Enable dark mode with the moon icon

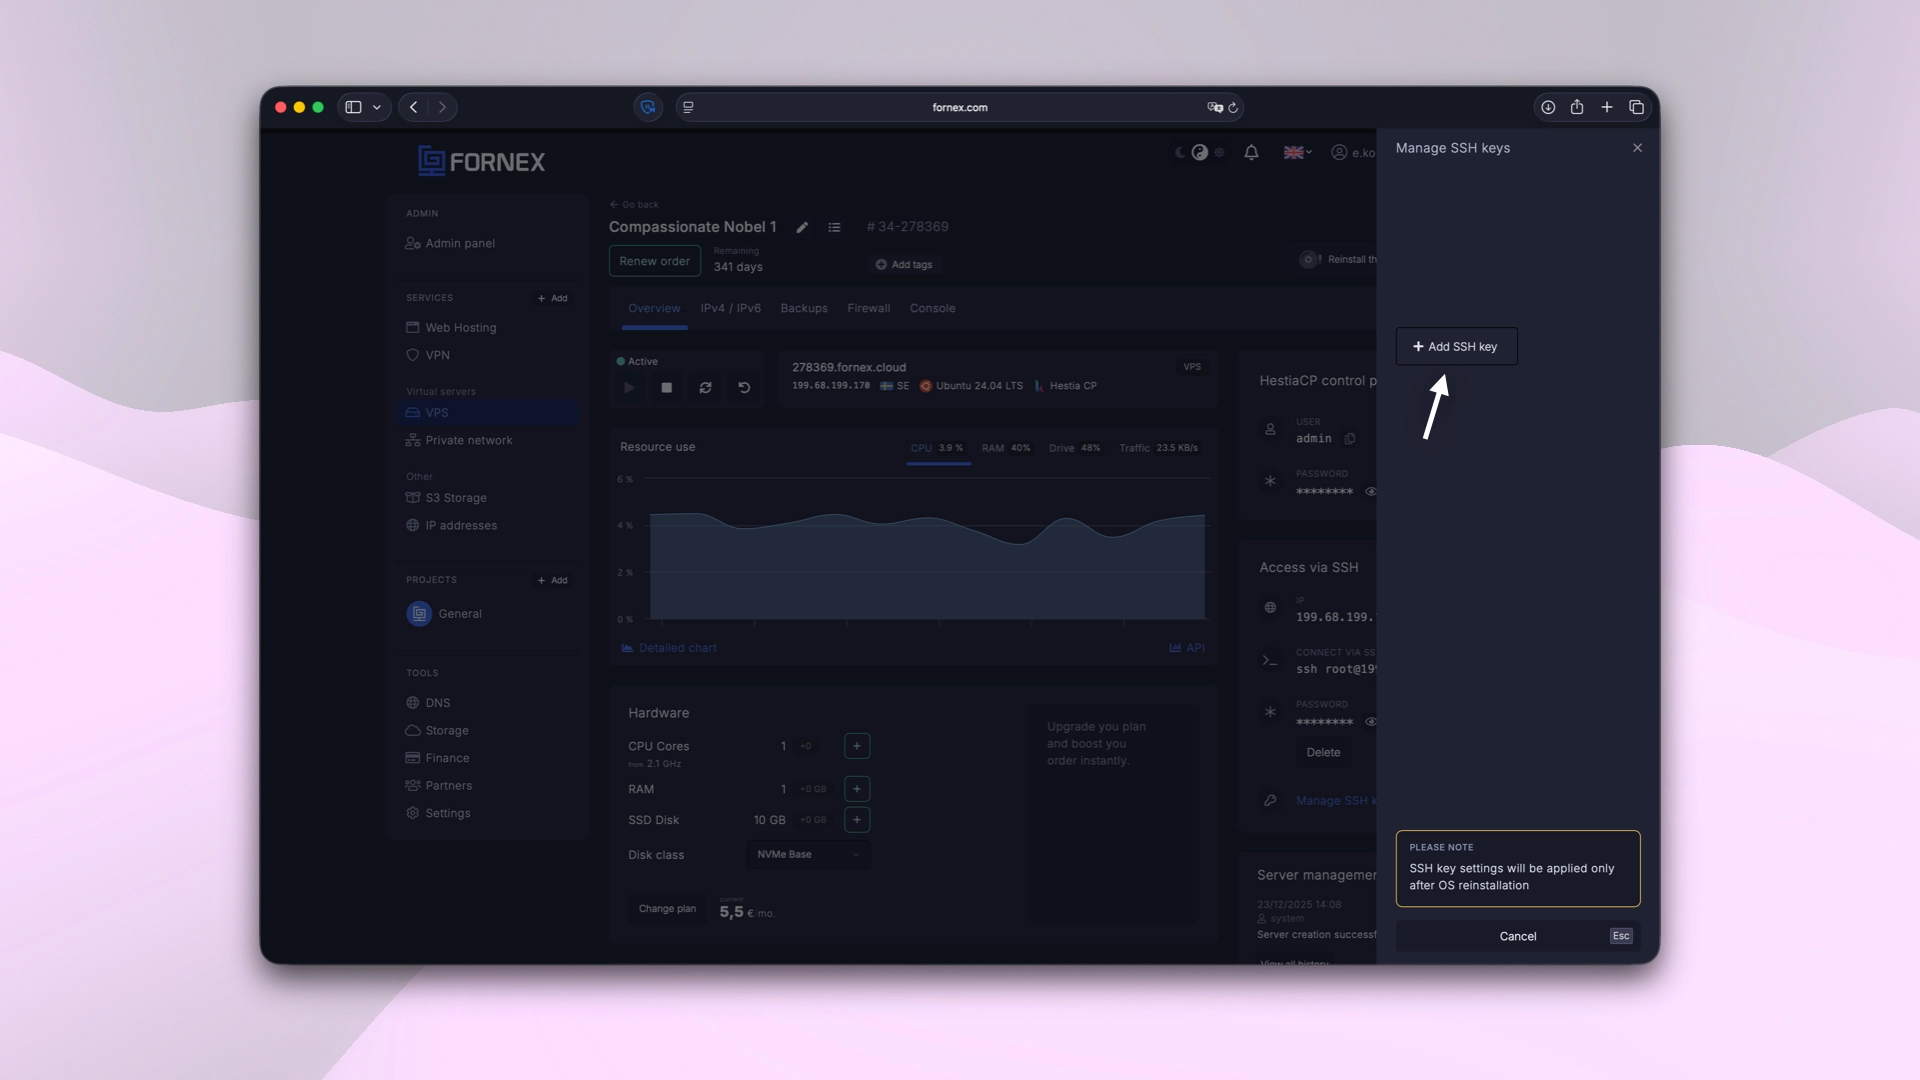pyautogui.click(x=1178, y=152)
